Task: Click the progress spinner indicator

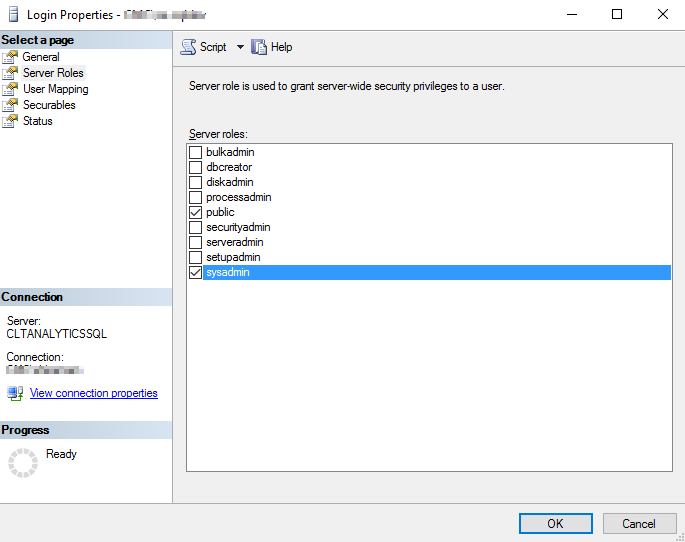Action: pos(23,463)
